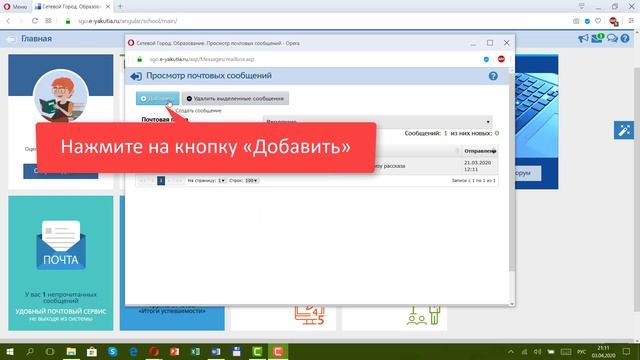Viewport: 640px width, 360px height.
Task: Click the back arrow icon beside the main page title
Action: [x=11, y=39]
